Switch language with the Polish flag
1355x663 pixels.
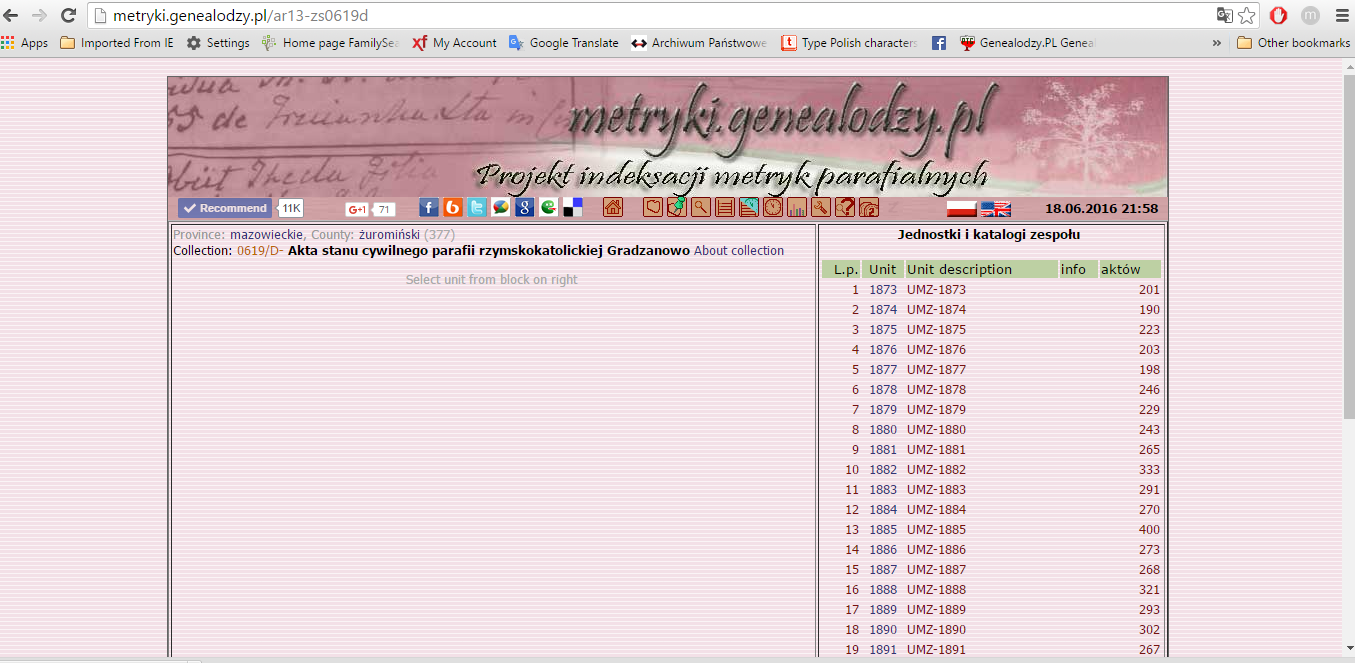point(961,209)
